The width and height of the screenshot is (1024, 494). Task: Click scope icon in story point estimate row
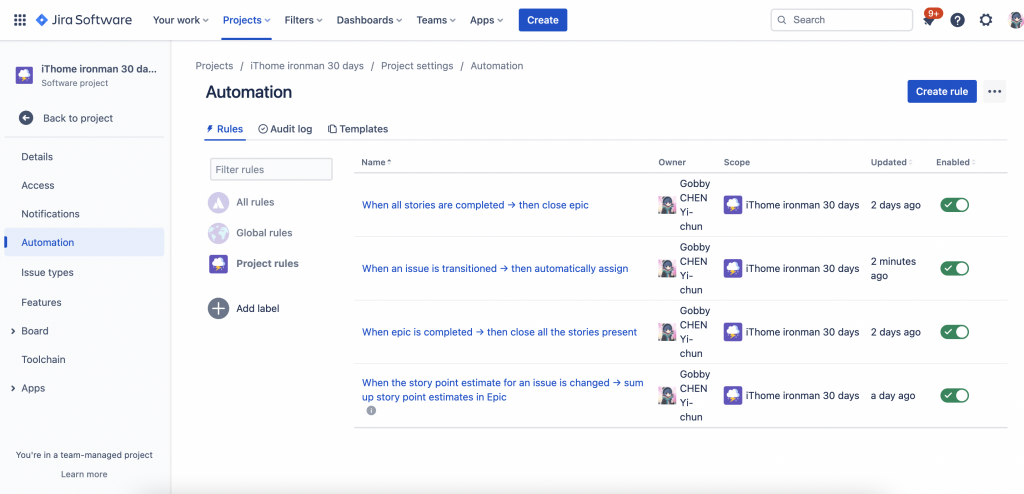point(733,396)
